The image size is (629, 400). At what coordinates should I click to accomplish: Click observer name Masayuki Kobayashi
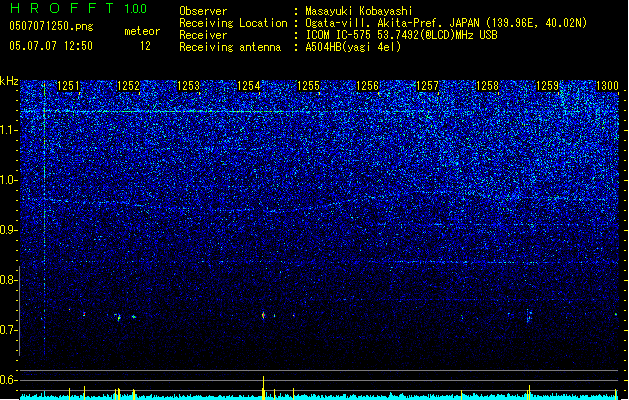[359, 11]
